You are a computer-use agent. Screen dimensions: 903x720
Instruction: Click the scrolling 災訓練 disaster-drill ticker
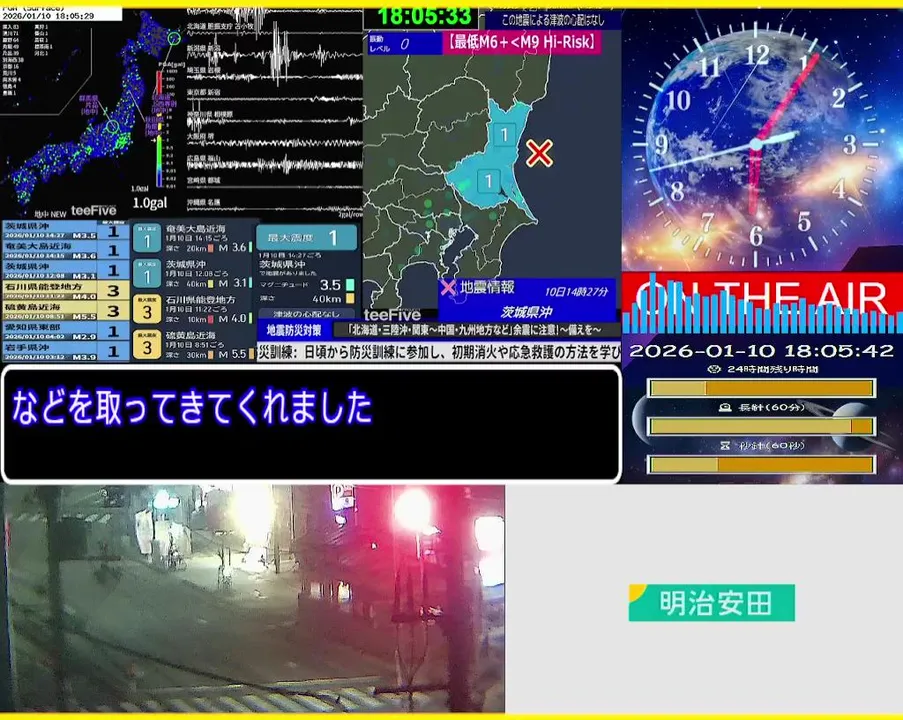click(x=438, y=352)
